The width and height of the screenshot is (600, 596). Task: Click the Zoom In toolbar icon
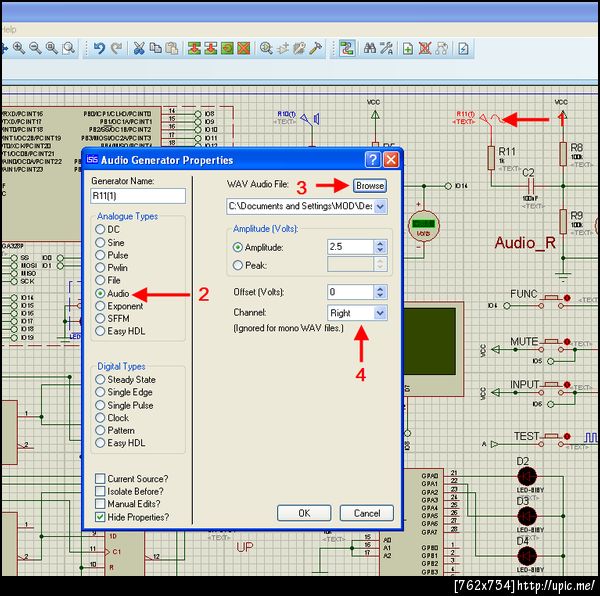click(18, 48)
